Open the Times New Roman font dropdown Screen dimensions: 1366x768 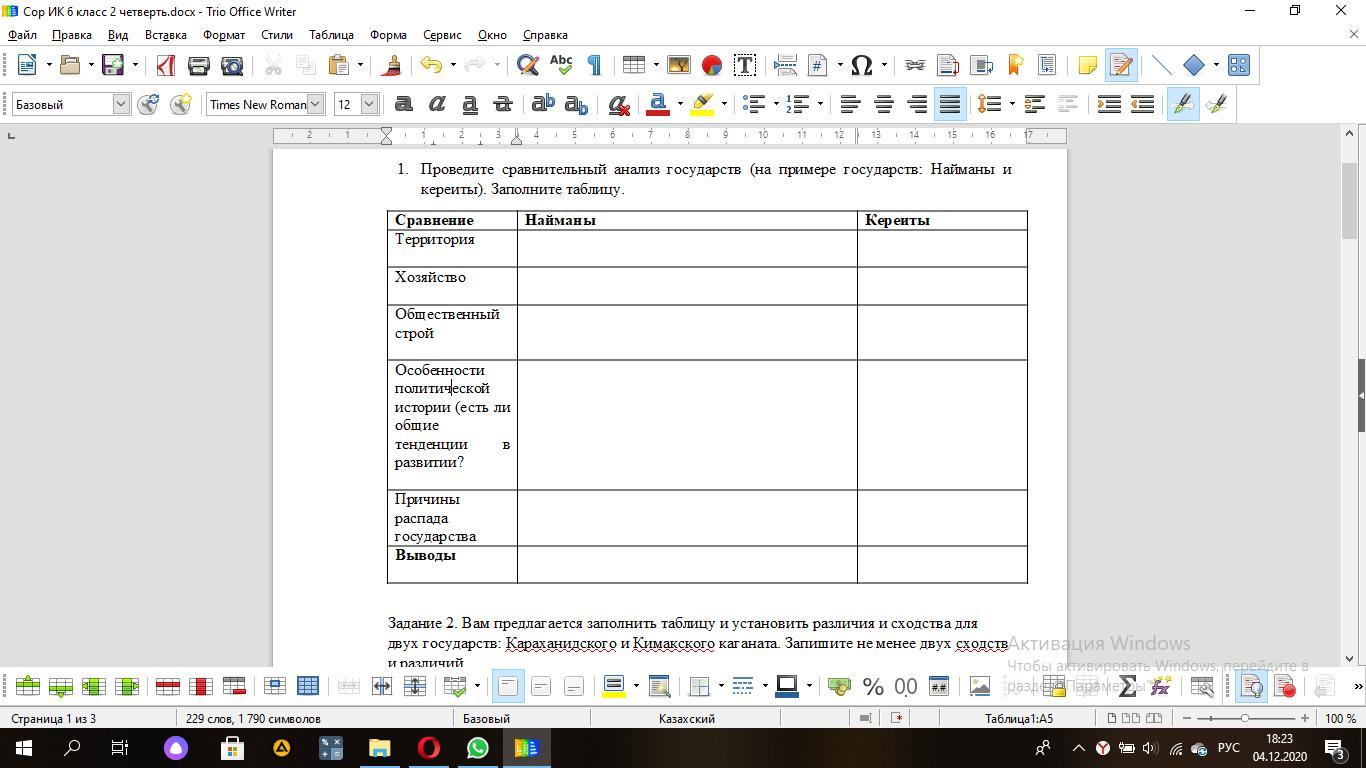pos(315,104)
